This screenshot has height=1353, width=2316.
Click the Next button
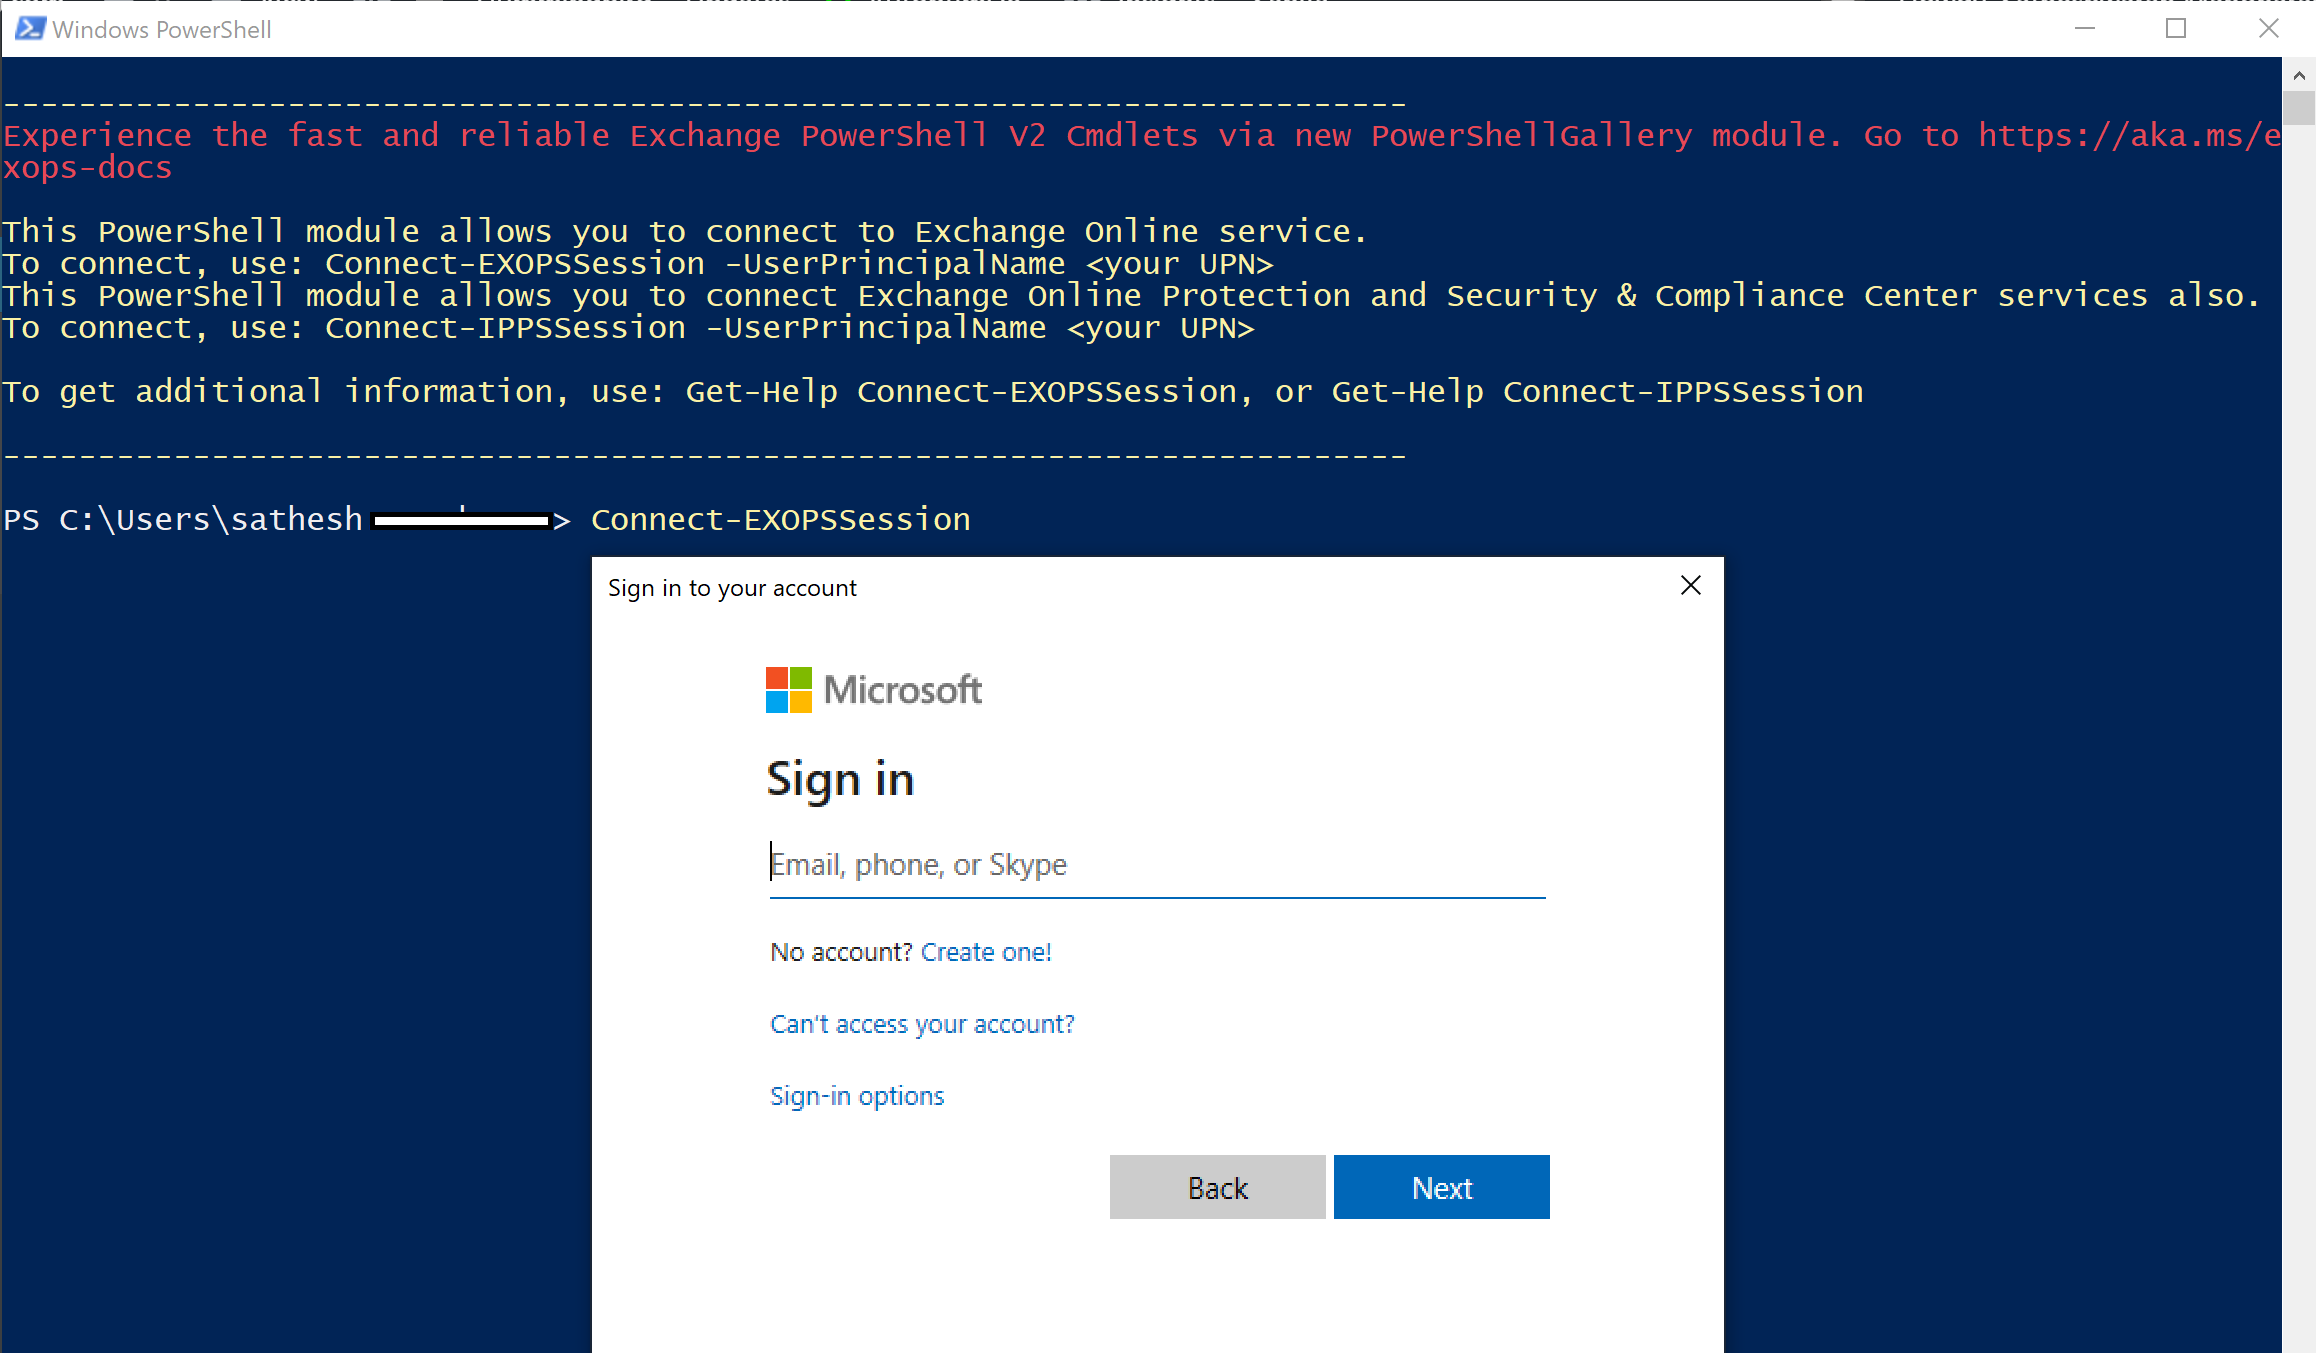[1441, 1187]
